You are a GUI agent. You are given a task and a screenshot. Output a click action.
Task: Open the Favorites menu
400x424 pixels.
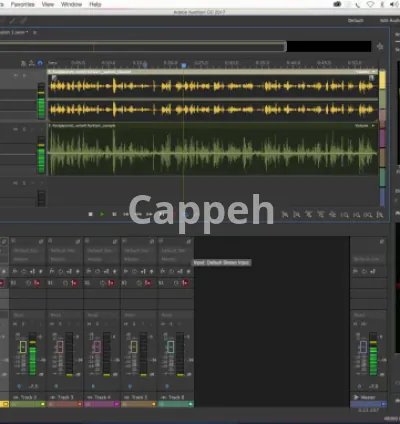[23, 4]
